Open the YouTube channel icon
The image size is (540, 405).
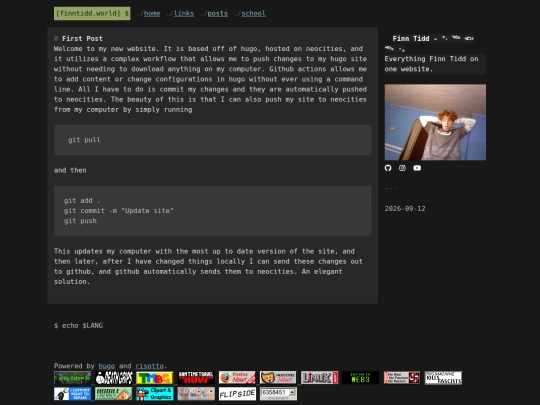(417, 168)
